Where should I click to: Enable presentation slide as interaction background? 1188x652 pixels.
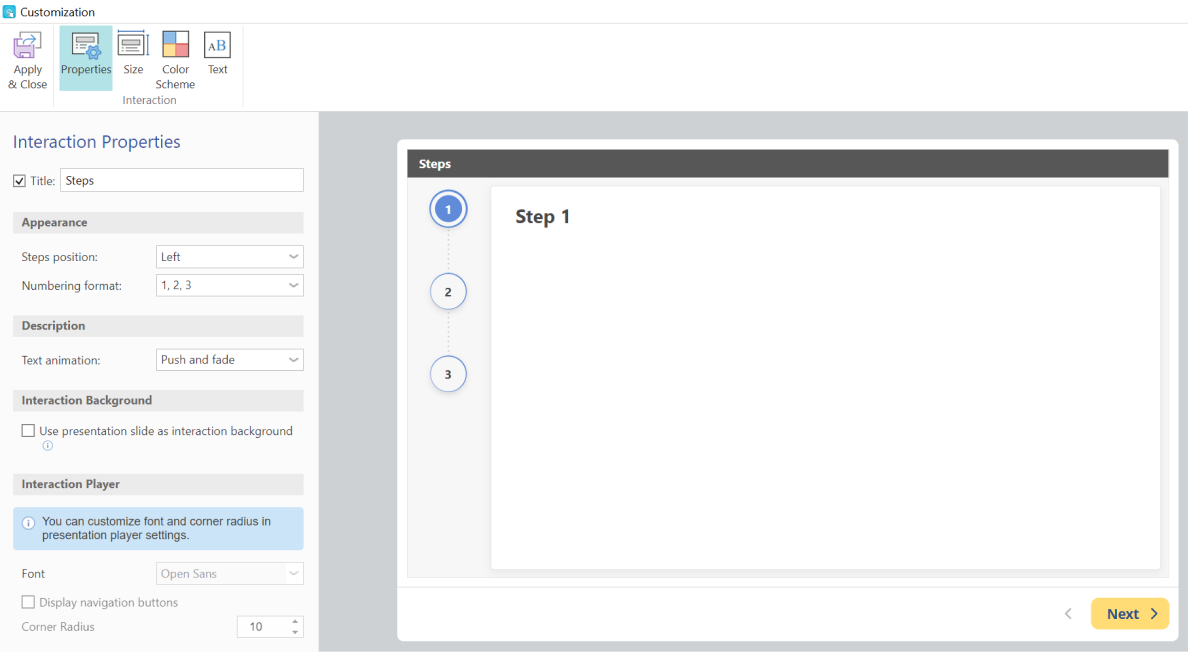(x=28, y=431)
